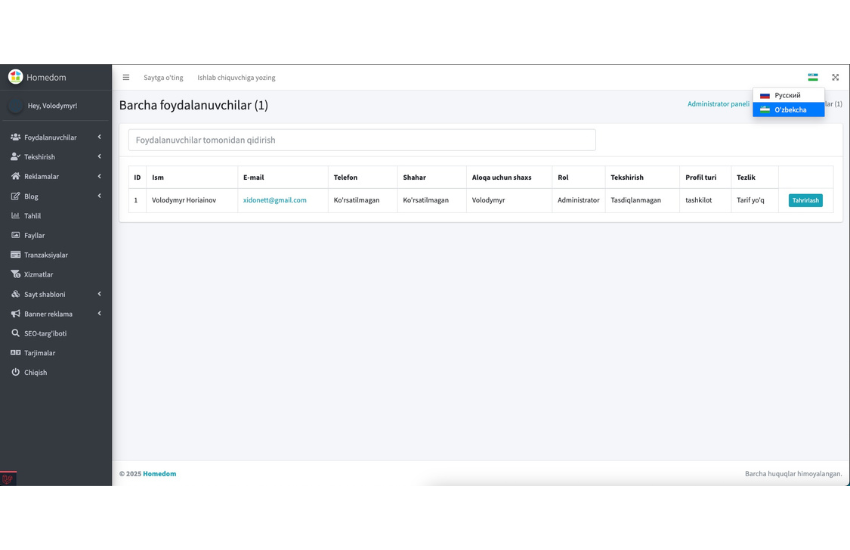Select Русский from the language menu
The height and width of the screenshot is (550, 850).
787,95
